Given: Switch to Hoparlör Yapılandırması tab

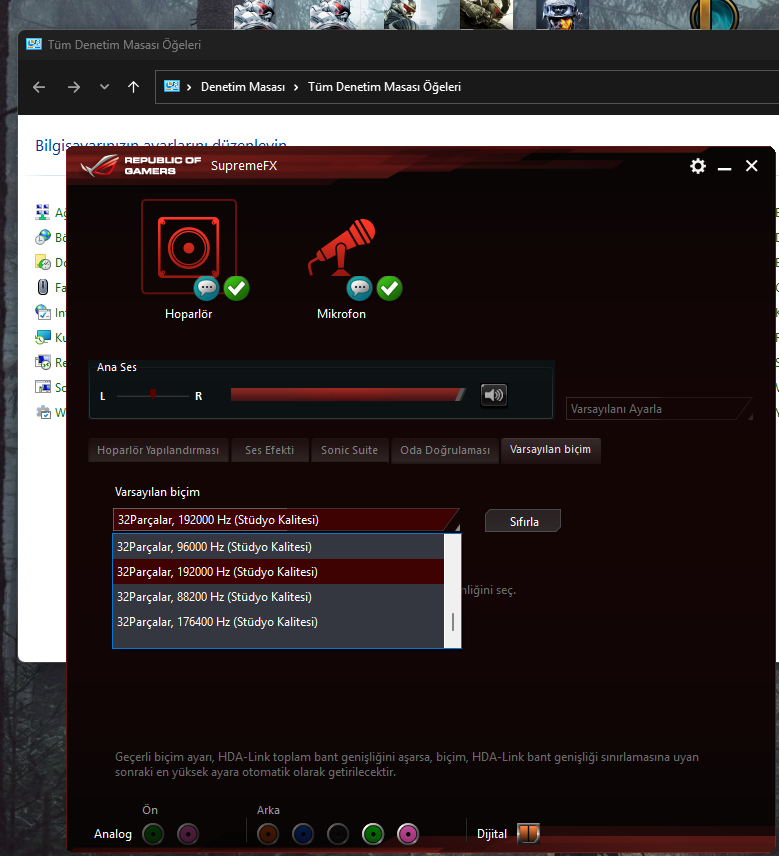Looking at the screenshot, I should (x=158, y=450).
